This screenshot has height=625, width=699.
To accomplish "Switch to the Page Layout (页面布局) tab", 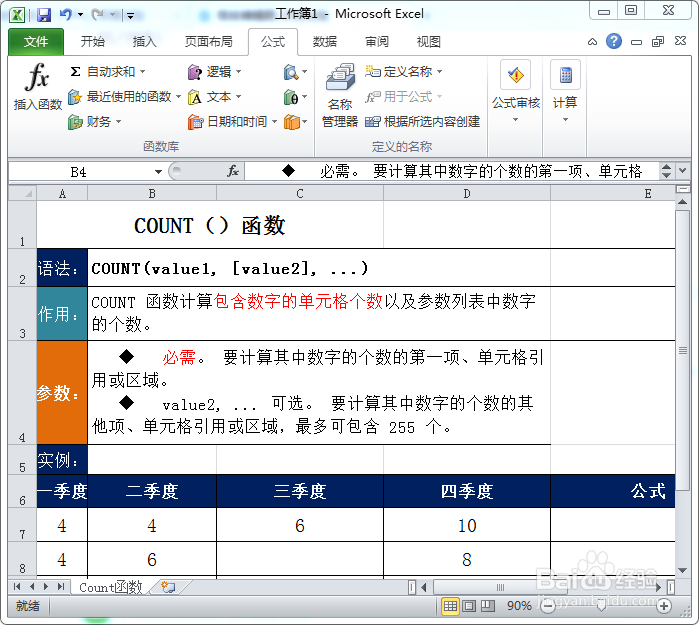I will 209,42.
